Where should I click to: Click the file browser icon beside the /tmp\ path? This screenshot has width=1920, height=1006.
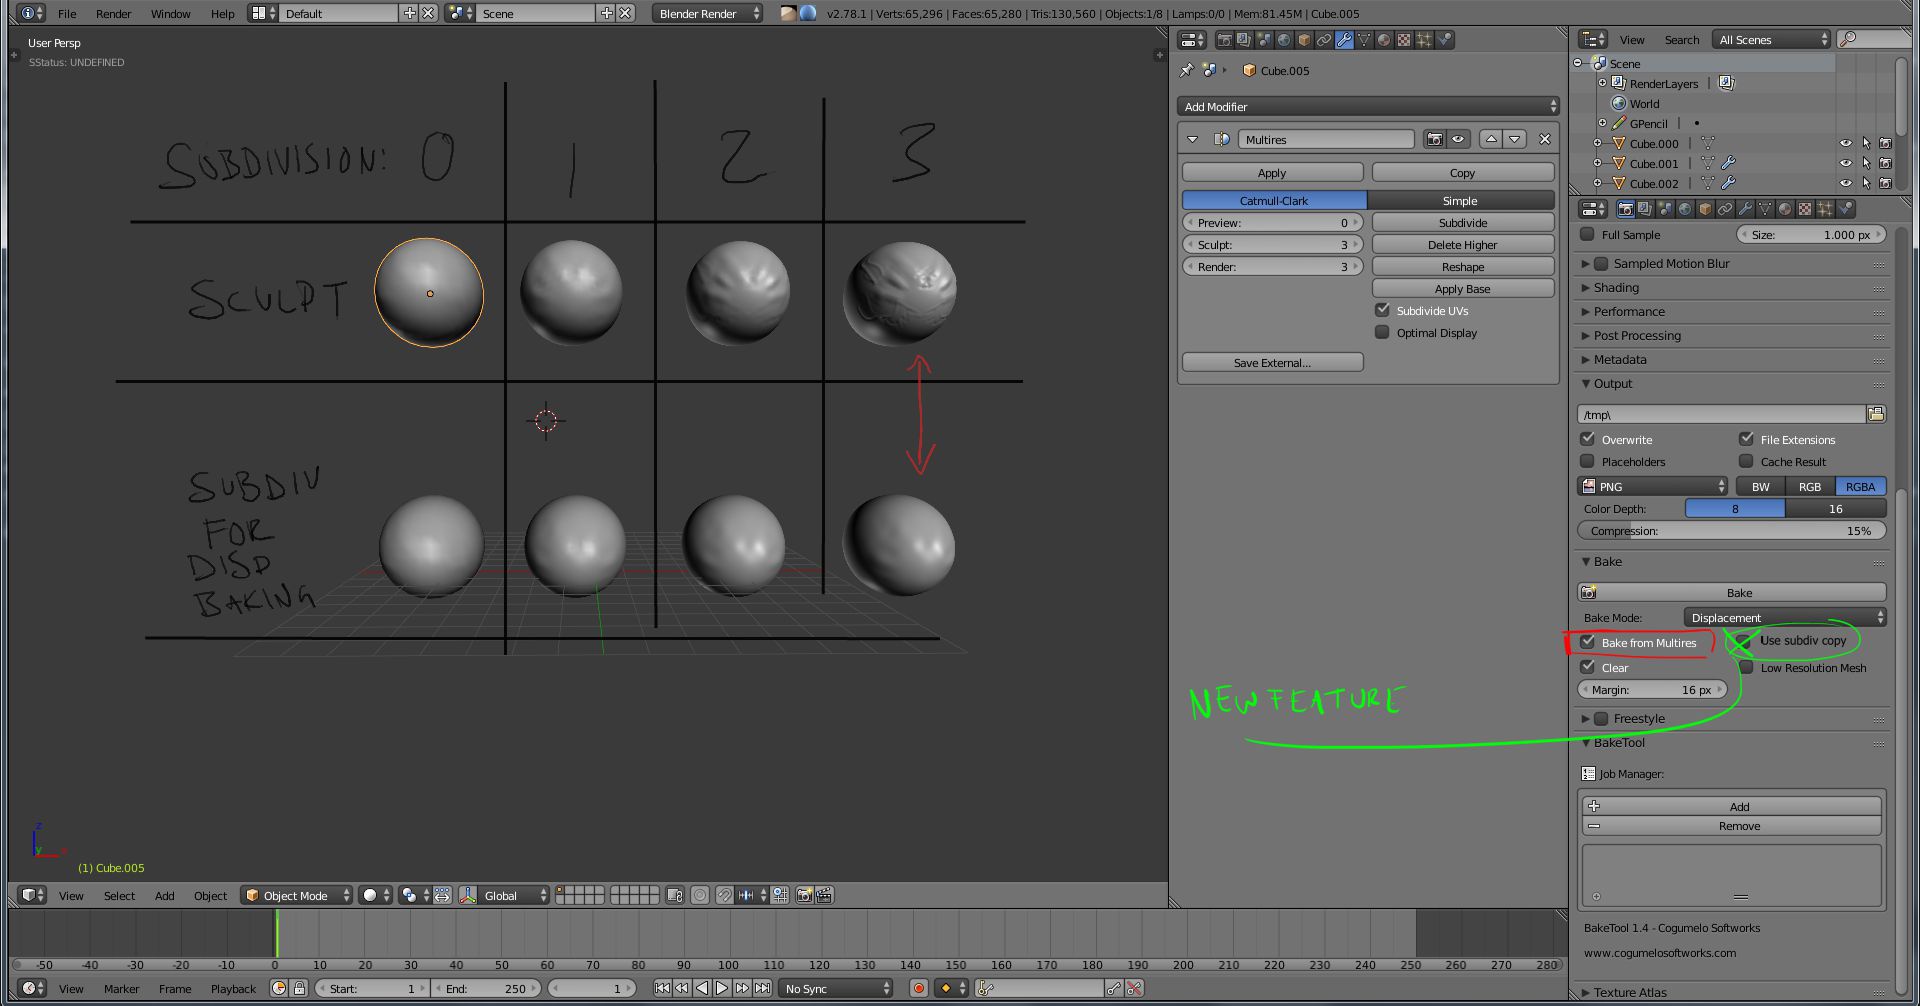point(1876,414)
